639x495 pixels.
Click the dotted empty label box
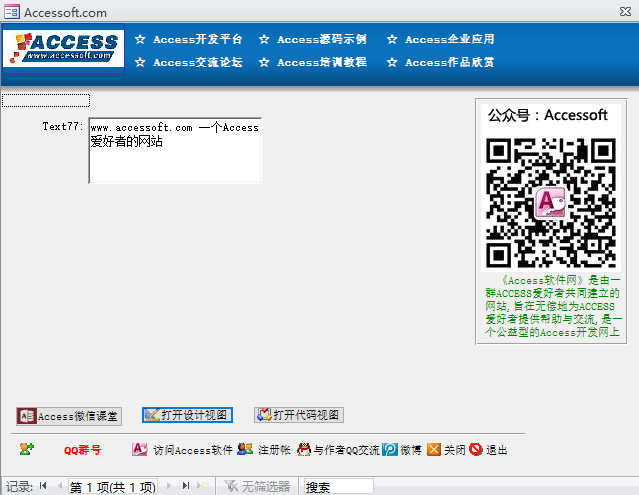click(x=46, y=100)
